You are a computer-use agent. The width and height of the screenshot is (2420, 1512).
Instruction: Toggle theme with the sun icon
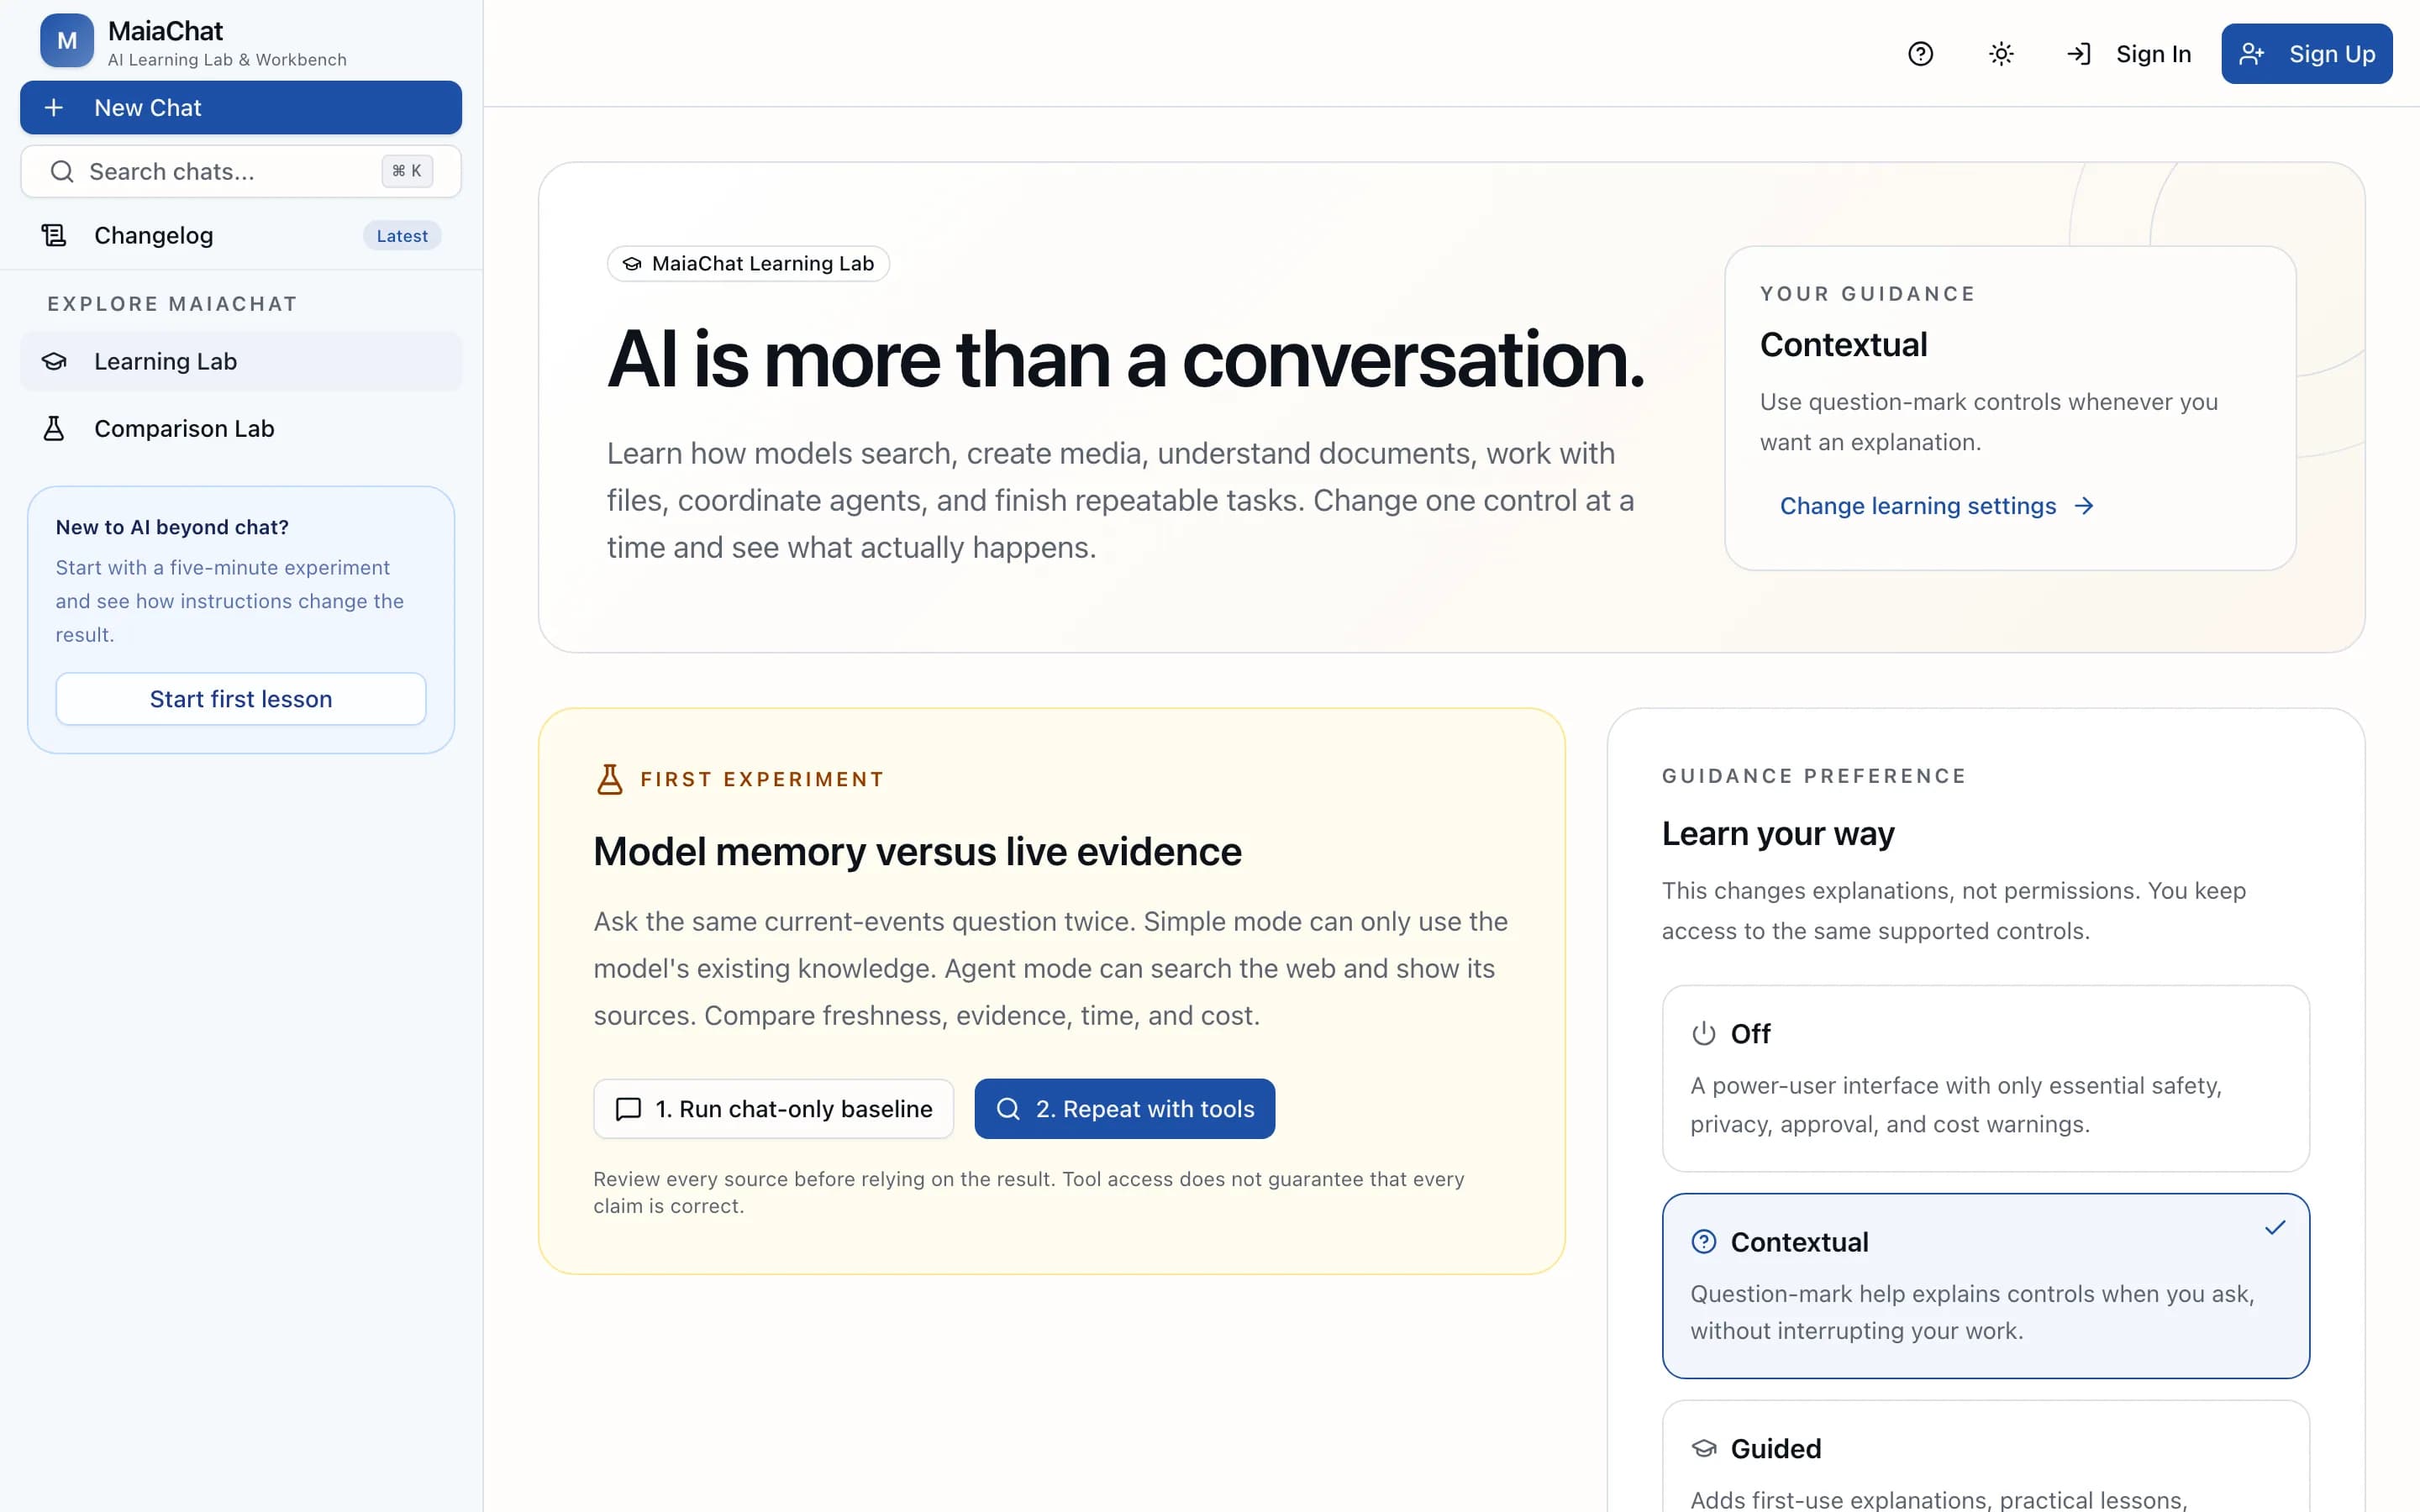click(2001, 54)
